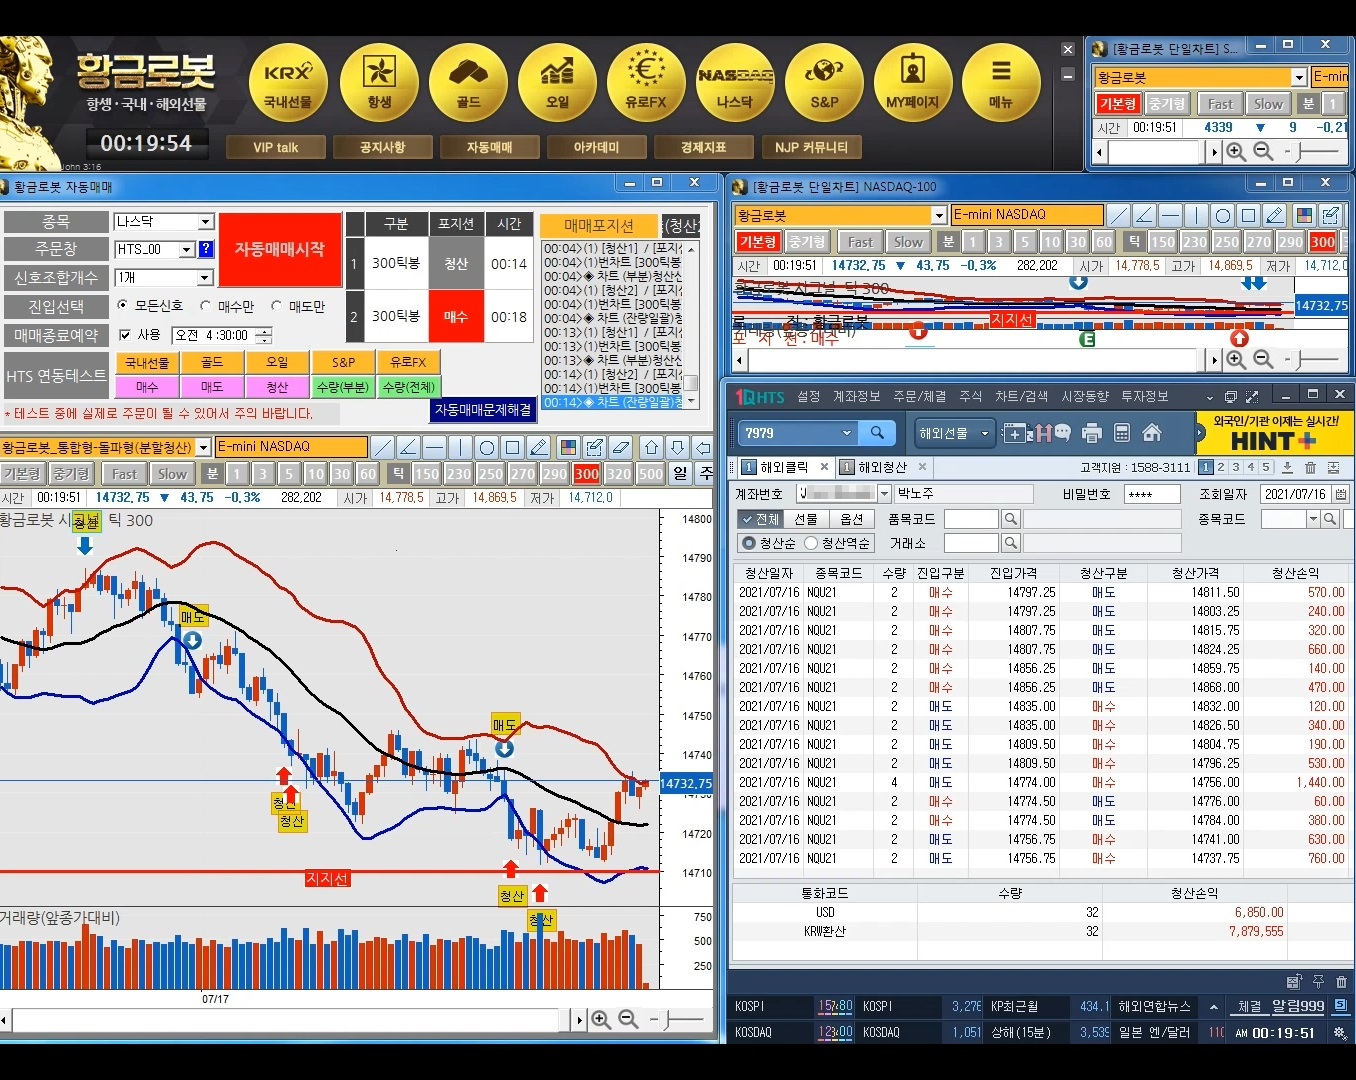
Task: Select 청산순 radio button
Action: pos(748,543)
